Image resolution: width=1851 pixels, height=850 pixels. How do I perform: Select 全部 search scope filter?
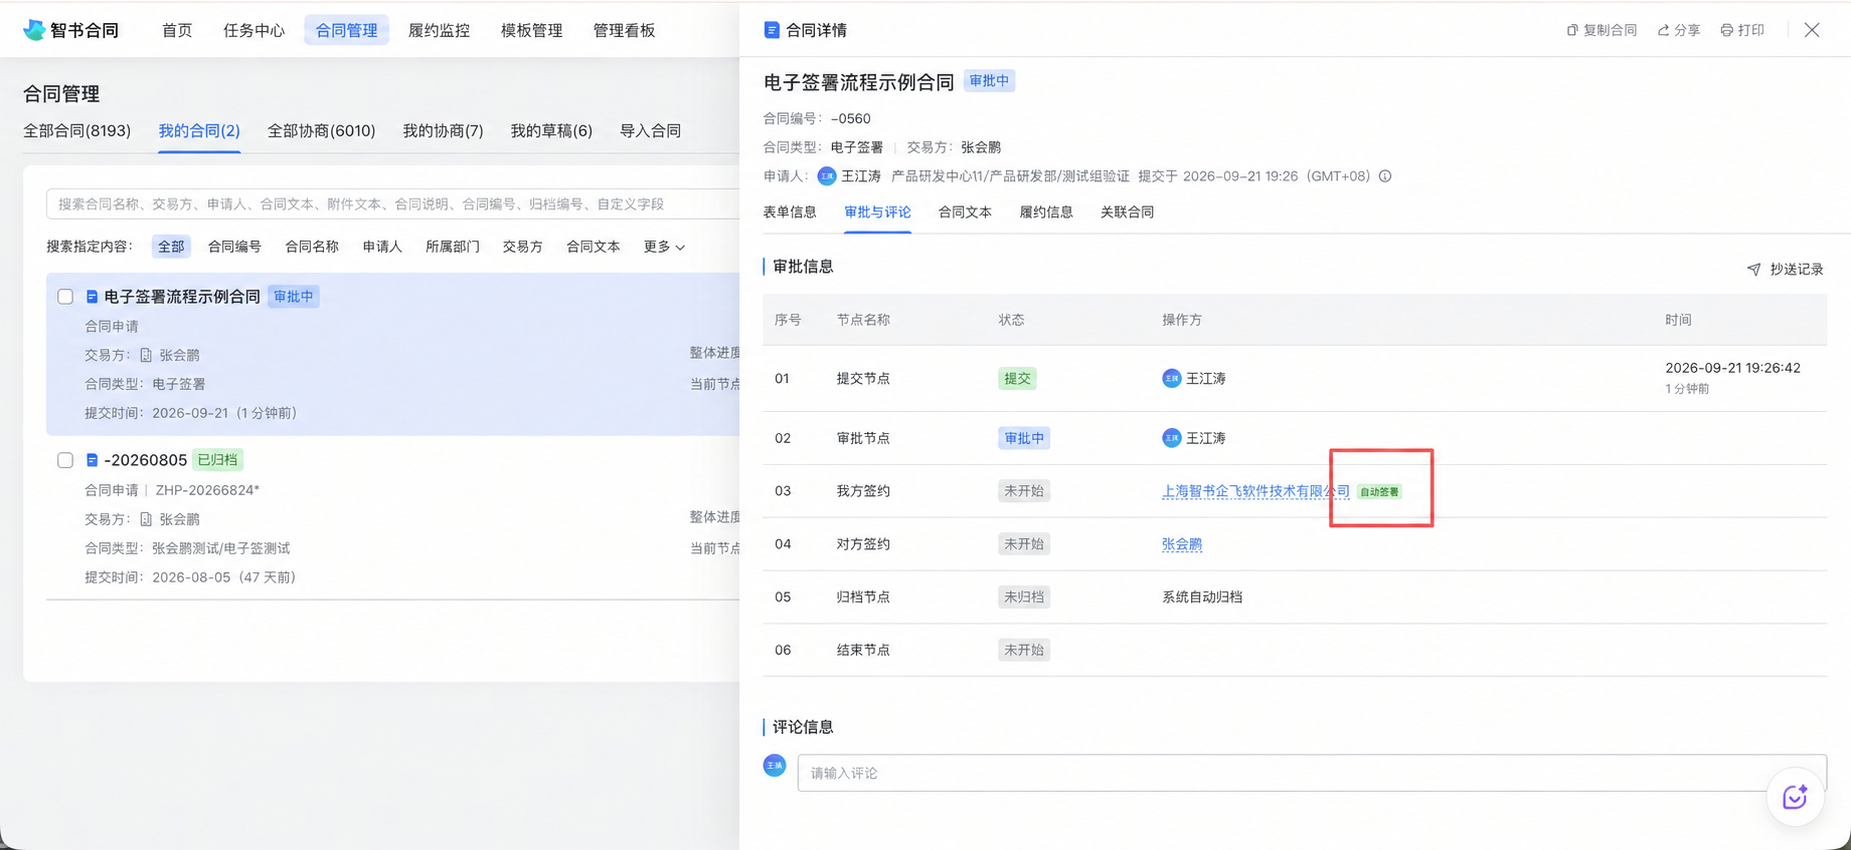pyautogui.click(x=171, y=247)
